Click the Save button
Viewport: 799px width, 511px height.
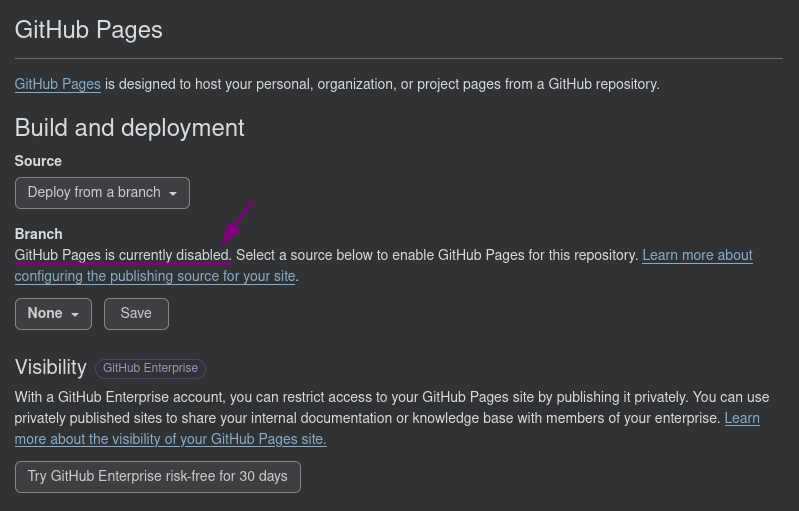(137, 314)
